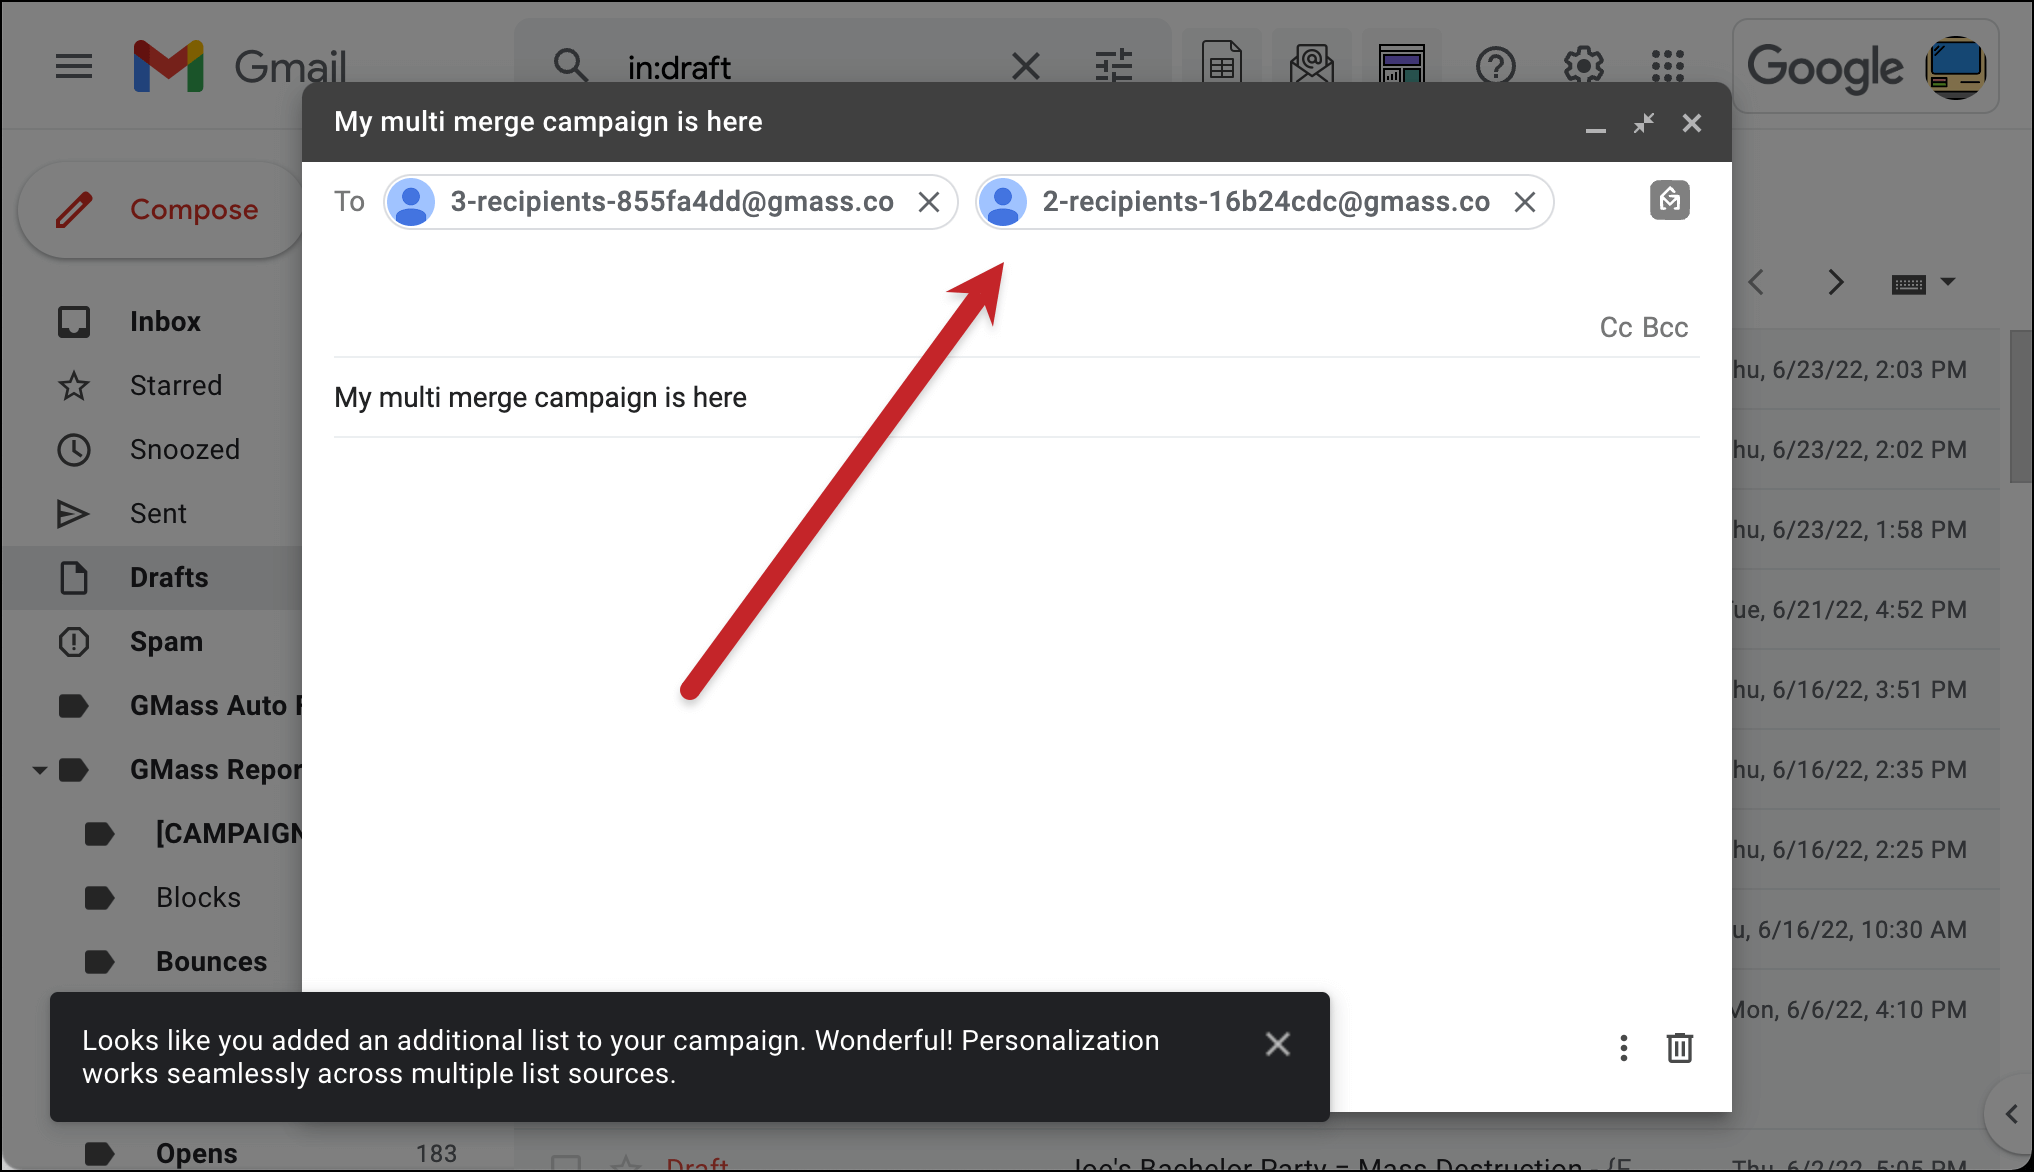Screen dimensions: 2034x1172
Task: Click the Gmail logo
Action: pos(240,67)
